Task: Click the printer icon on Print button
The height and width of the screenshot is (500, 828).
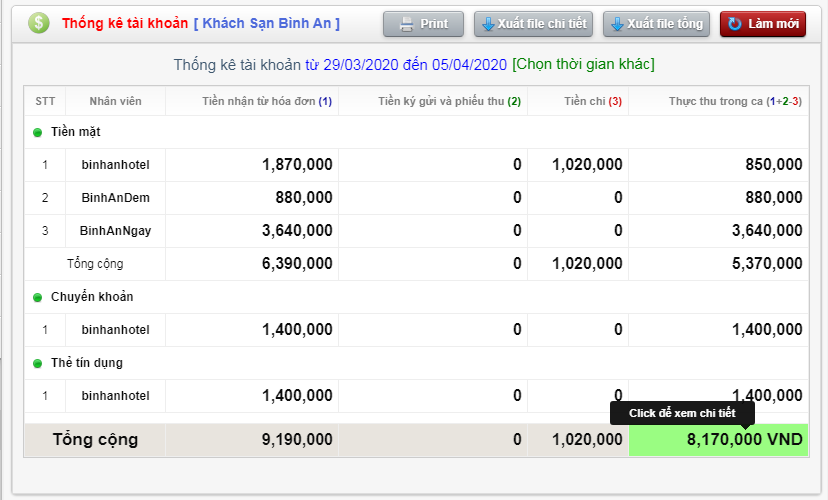Action: pyautogui.click(x=405, y=24)
